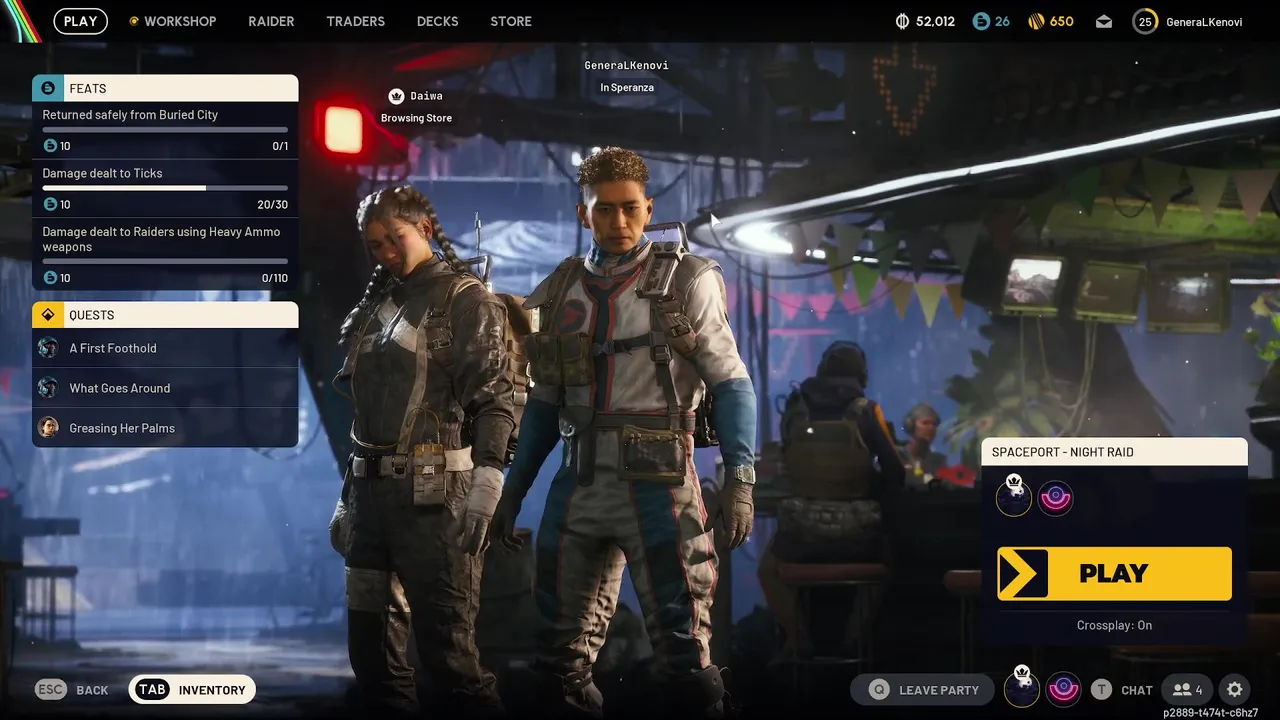Viewport: 1280px width, 720px height.
Task: Open the Feats panel header
Action: pos(165,88)
